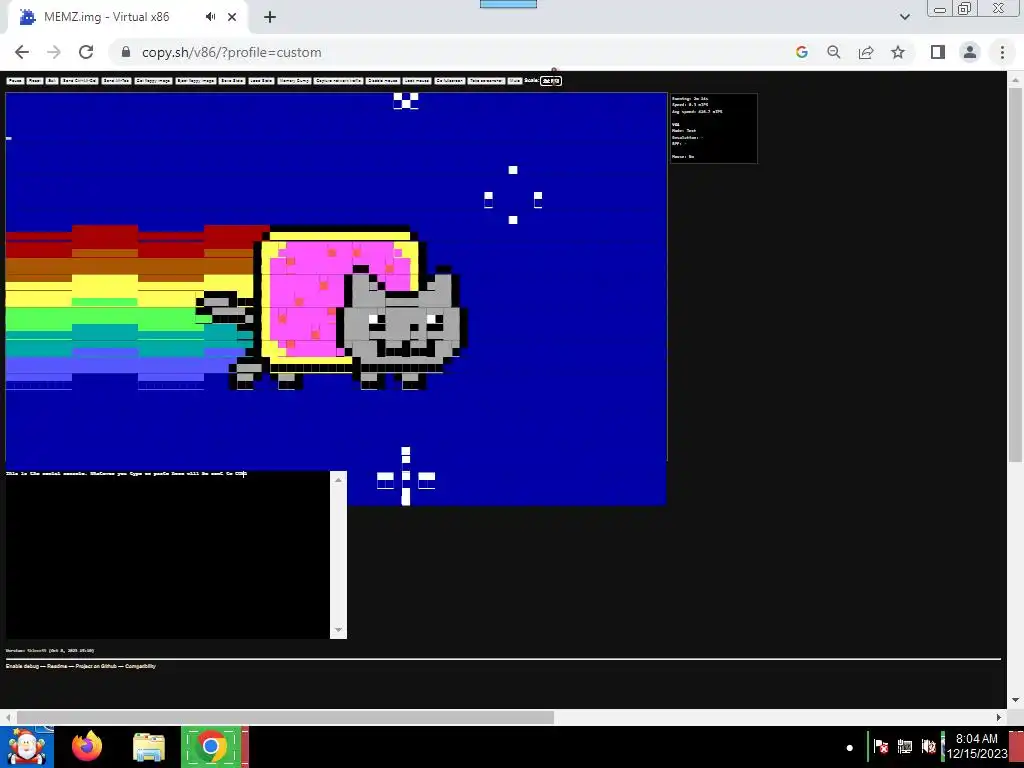Click Save State in emulator toolbar
This screenshot has width=1024, height=768.
[x=232, y=81]
